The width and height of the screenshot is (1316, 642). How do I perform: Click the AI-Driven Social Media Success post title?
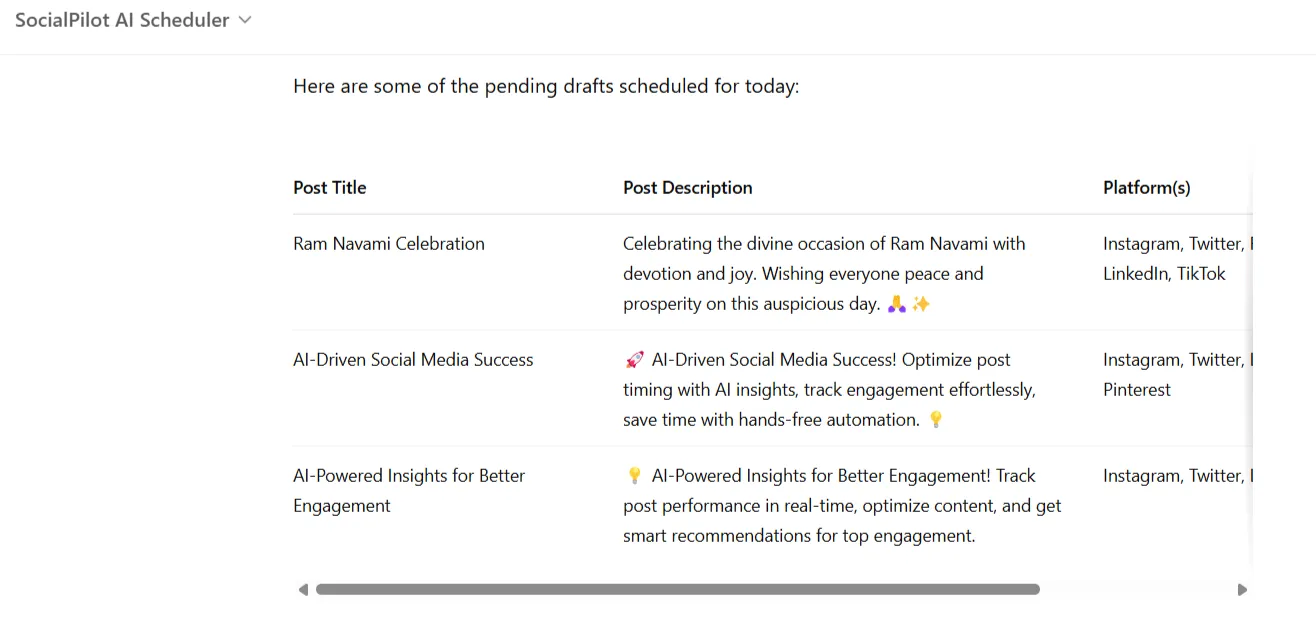click(x=413, y=360)
